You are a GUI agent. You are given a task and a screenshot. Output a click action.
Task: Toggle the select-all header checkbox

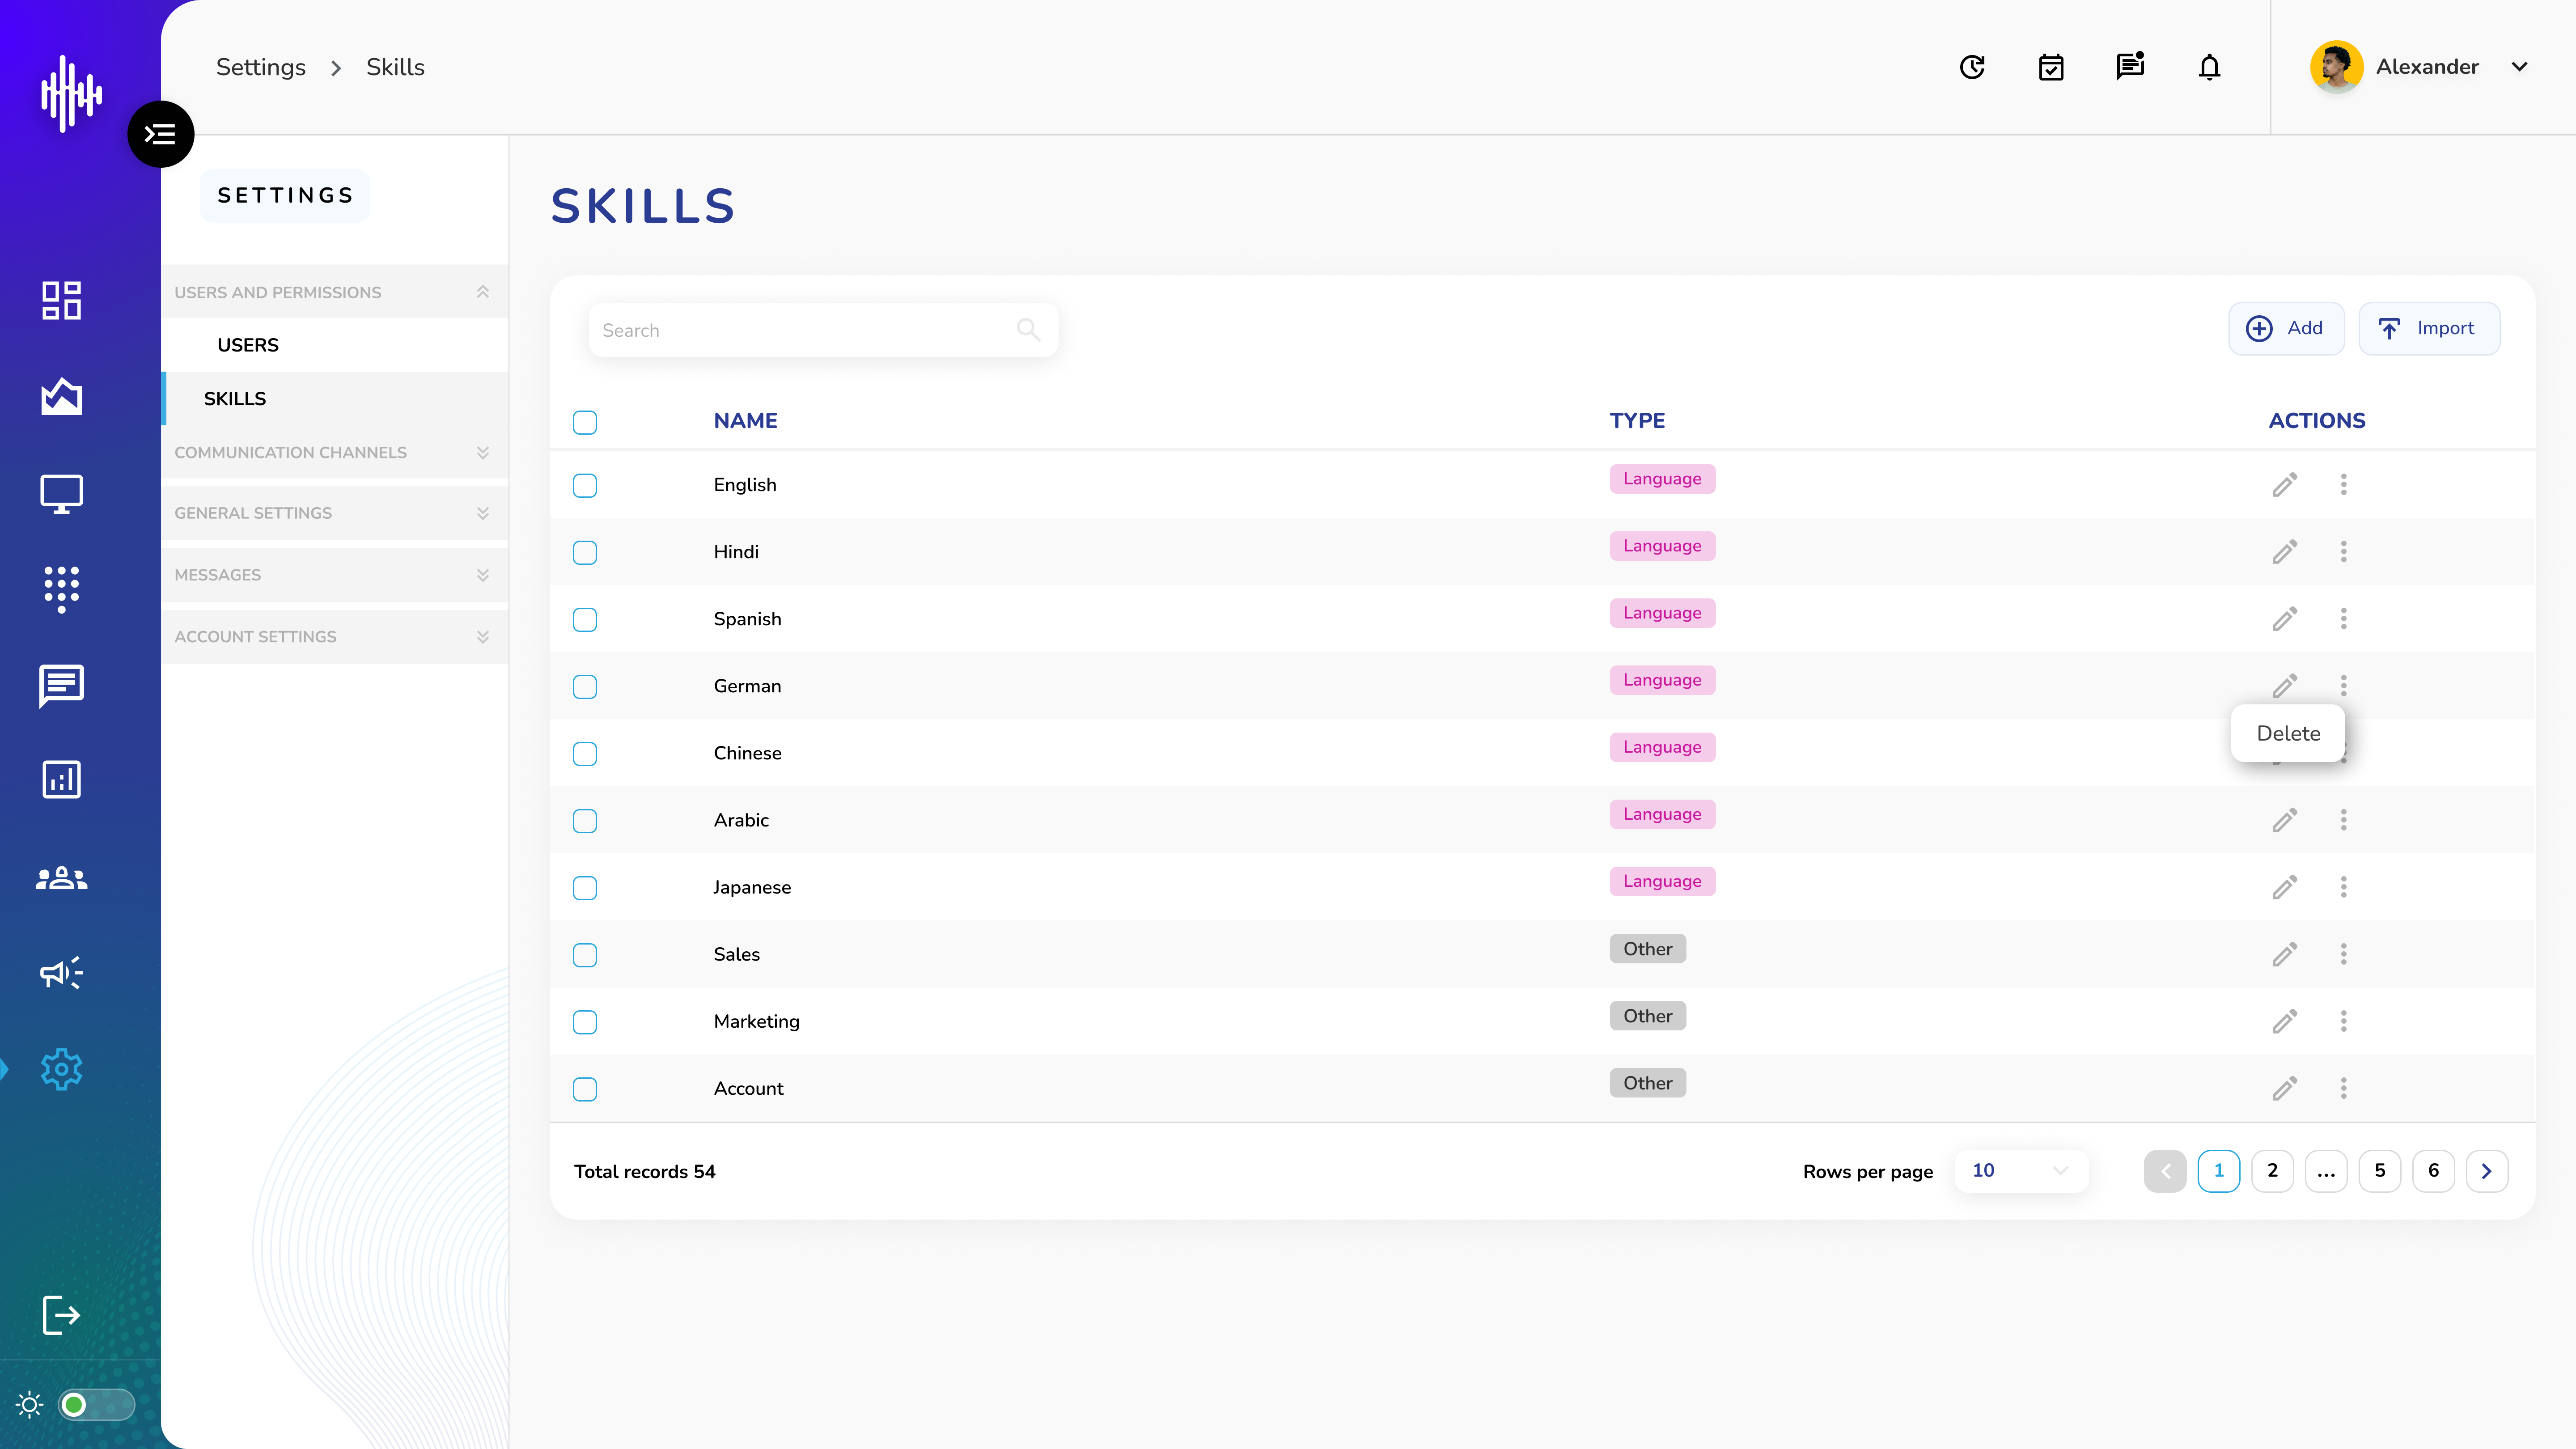coord(585,422)
